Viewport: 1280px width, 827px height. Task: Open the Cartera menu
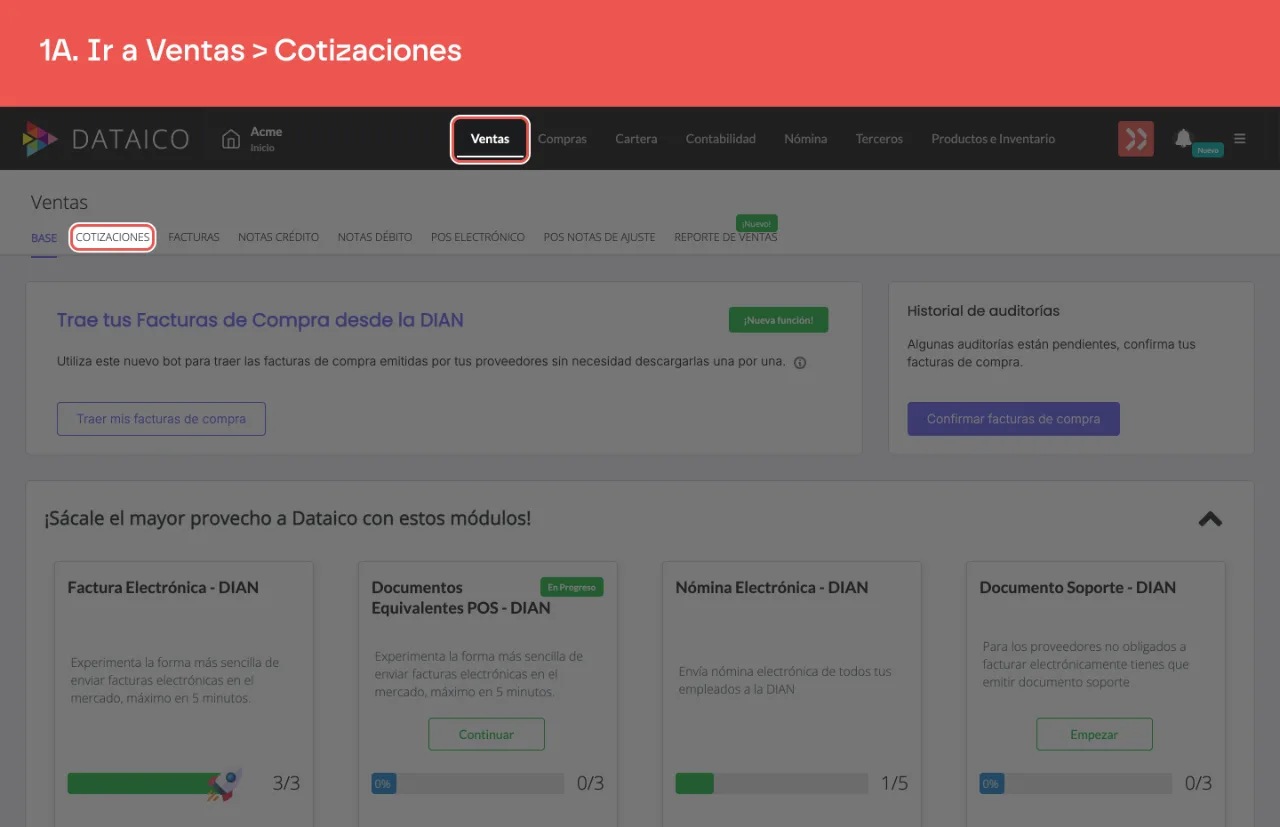(636, 139)
